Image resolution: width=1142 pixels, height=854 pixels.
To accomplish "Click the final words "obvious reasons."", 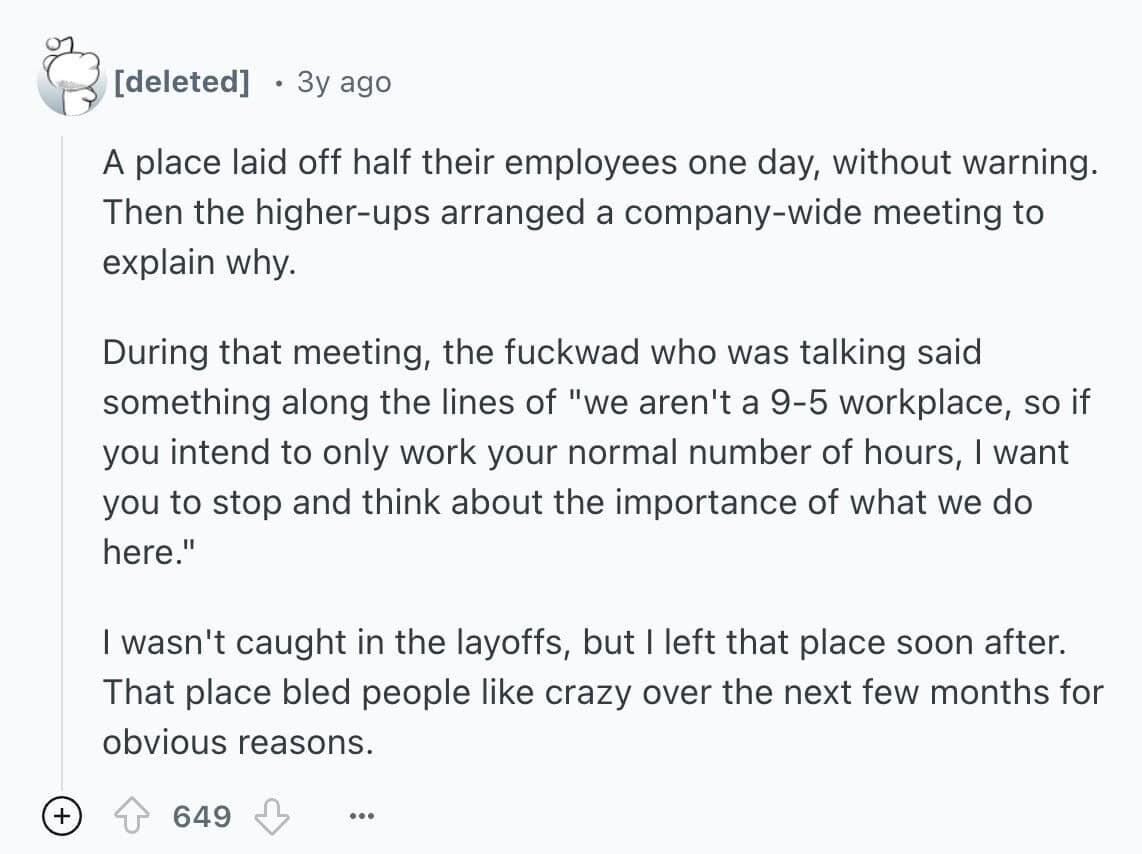I will pyautogui.click(x=237, y=741).
